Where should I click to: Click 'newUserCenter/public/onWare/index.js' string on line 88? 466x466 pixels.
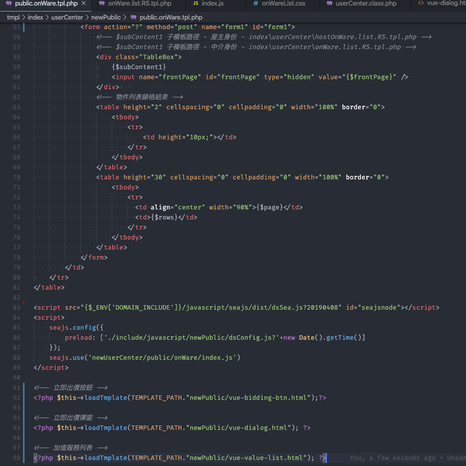click(x=162, y=357)
